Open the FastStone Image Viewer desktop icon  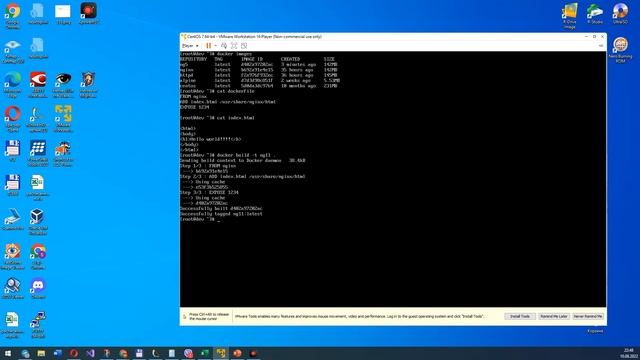tap(13, 256)
